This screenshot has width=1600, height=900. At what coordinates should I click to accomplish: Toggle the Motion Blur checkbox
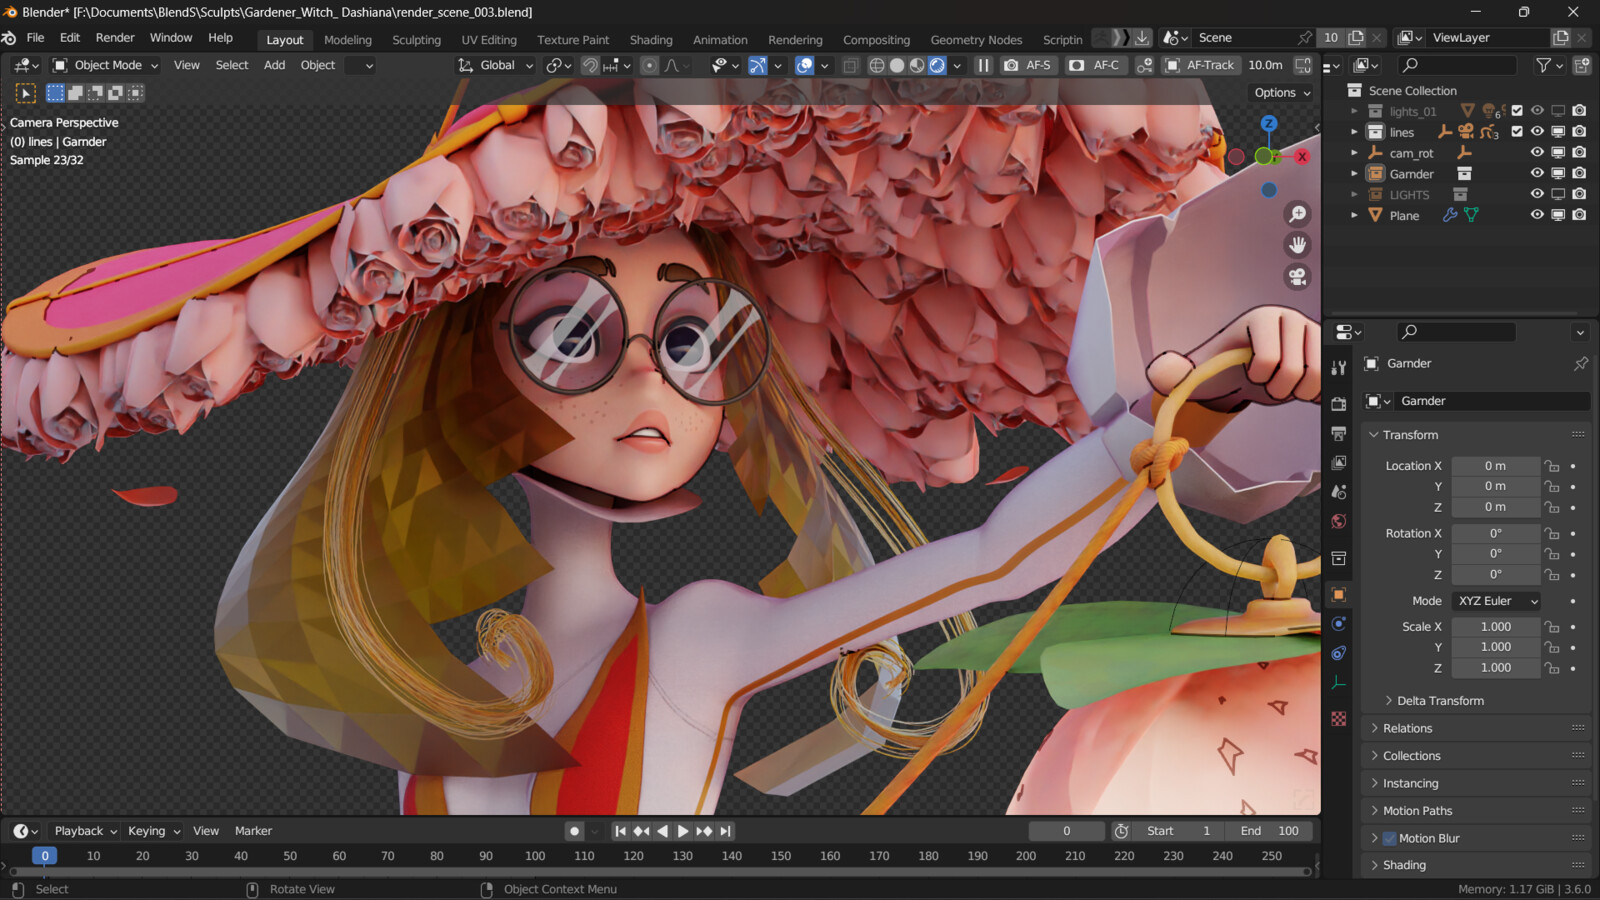(x=1389, y=838)
